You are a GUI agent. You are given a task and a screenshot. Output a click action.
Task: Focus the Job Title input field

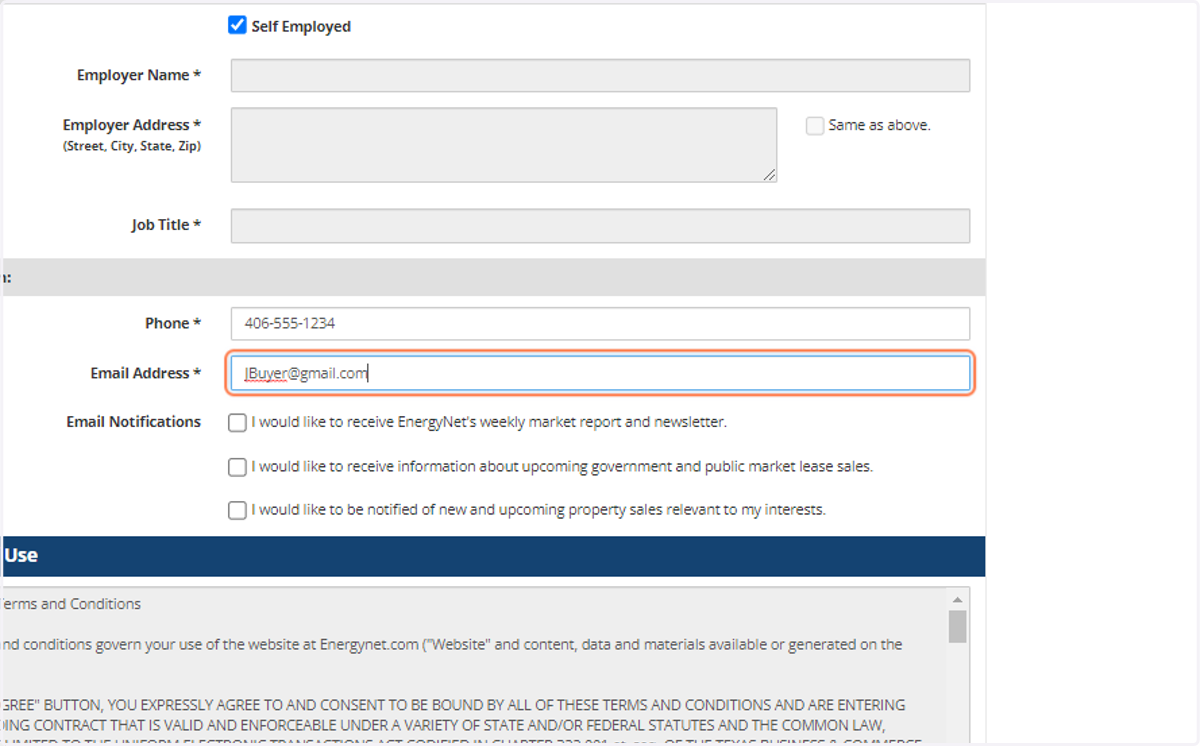click(x=600, y=226)
